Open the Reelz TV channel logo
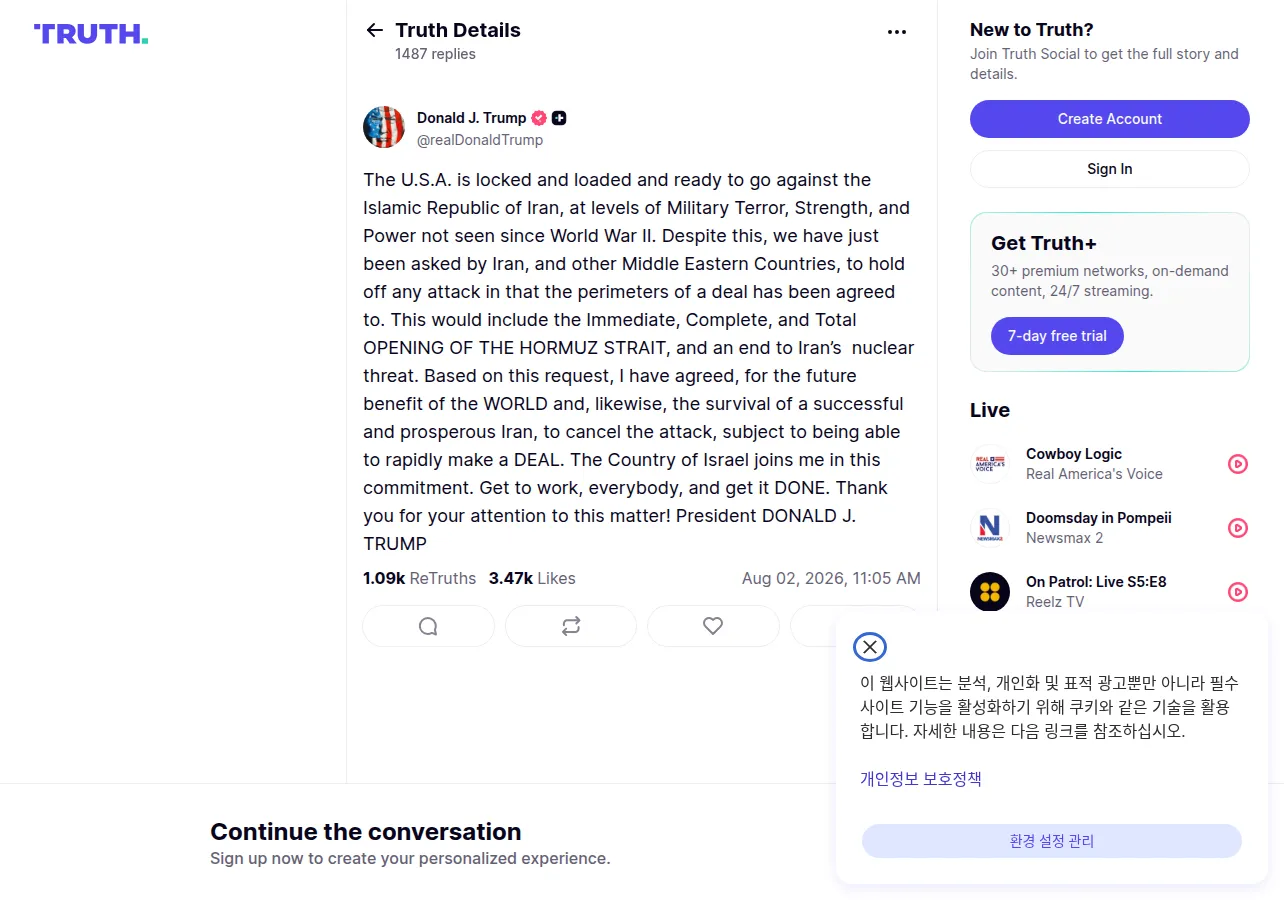Image resolution: width=1284 pixels, height=900 pixels. pyautogui.click(x=990, y=592)
